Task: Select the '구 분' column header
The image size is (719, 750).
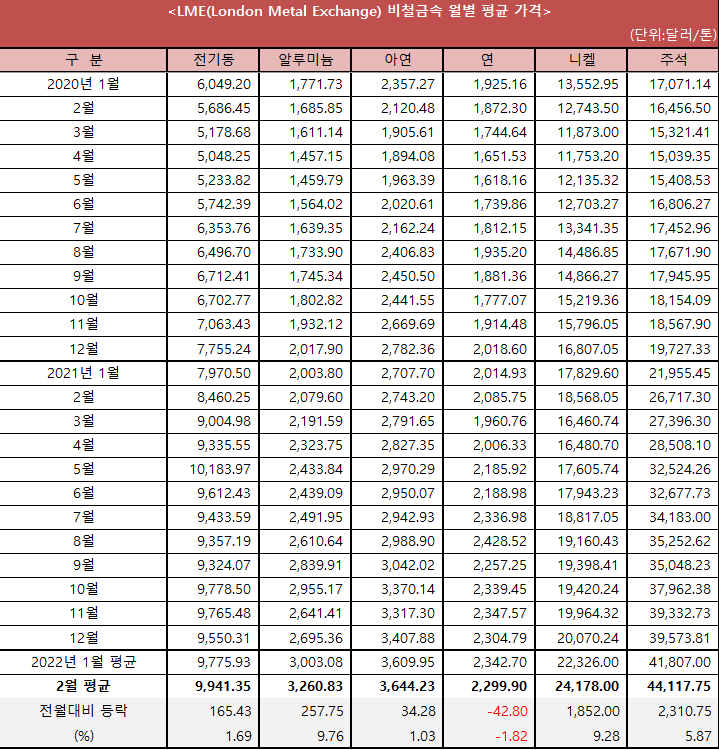Action: [x=83, y=60]
